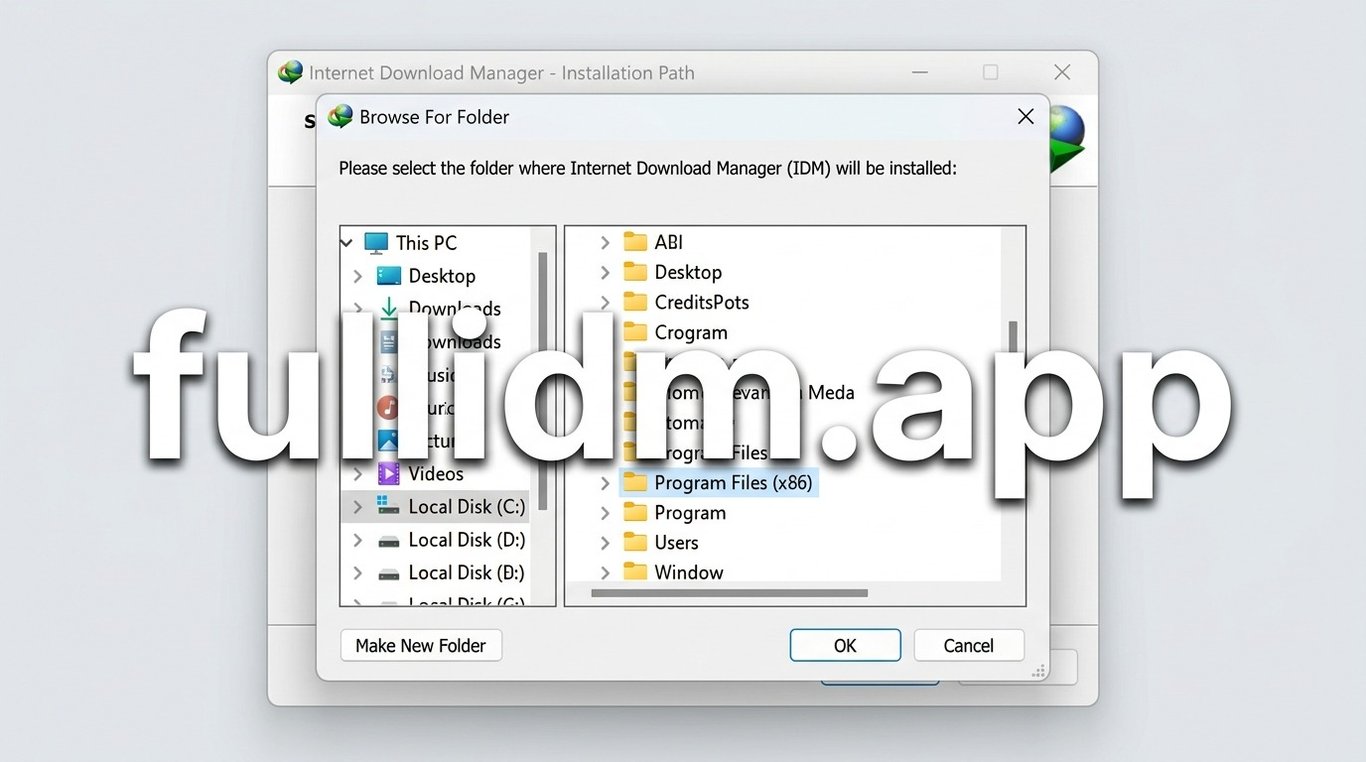Select the Desktop label in the right pane
Screen dimensions: 1366x762
(688, 272)
